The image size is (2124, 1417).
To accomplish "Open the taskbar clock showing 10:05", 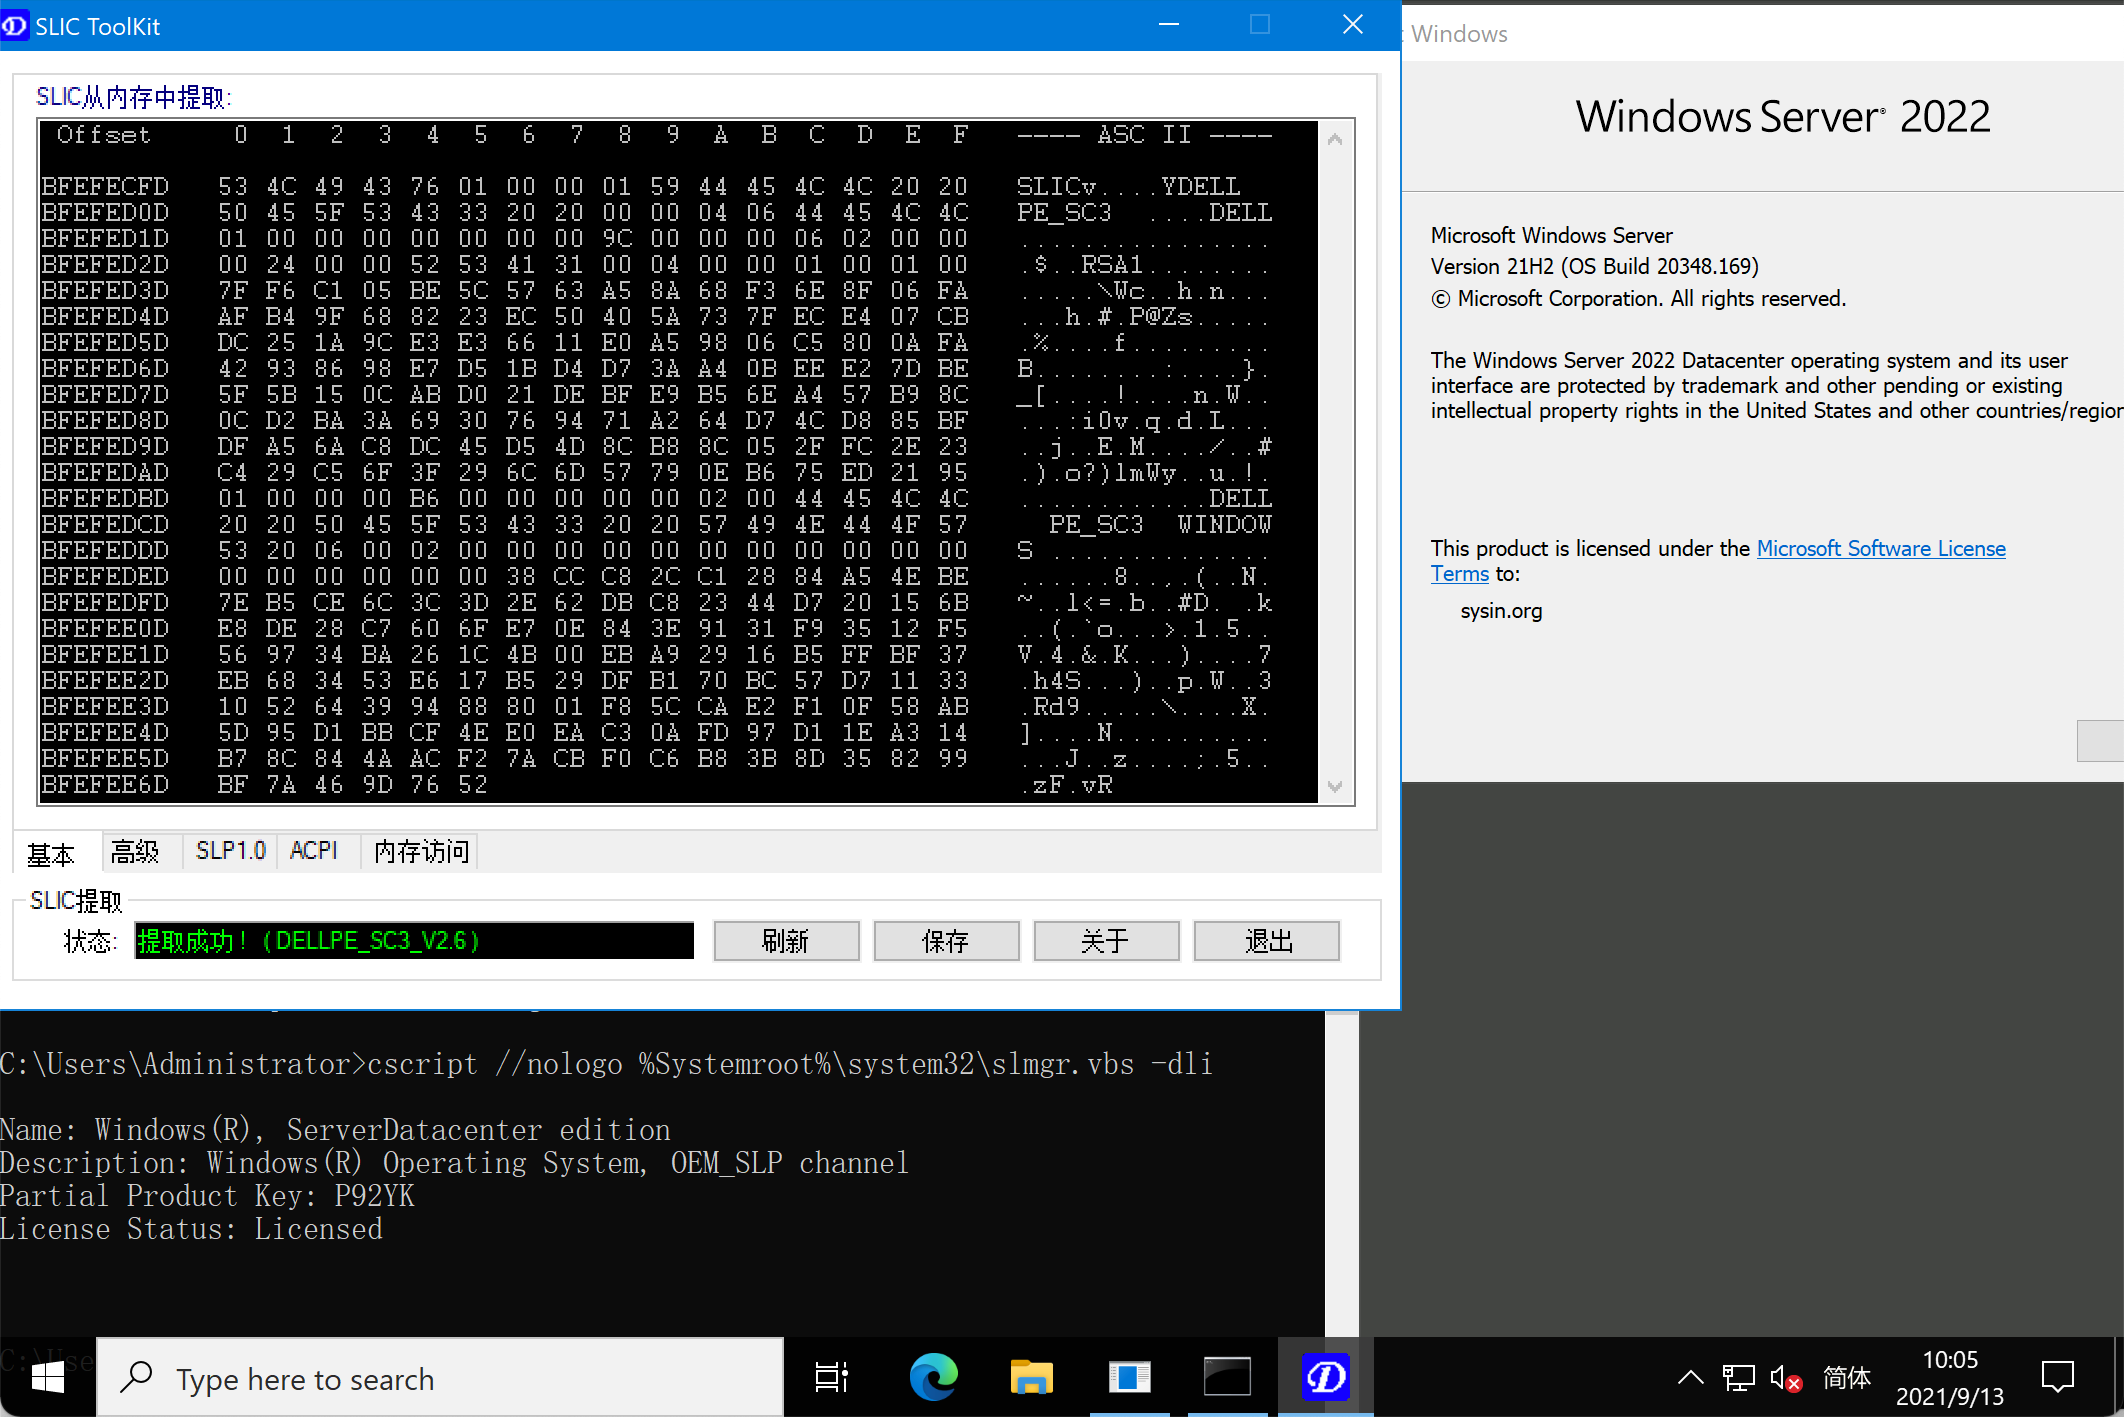I will [x=1950, y=1378].
